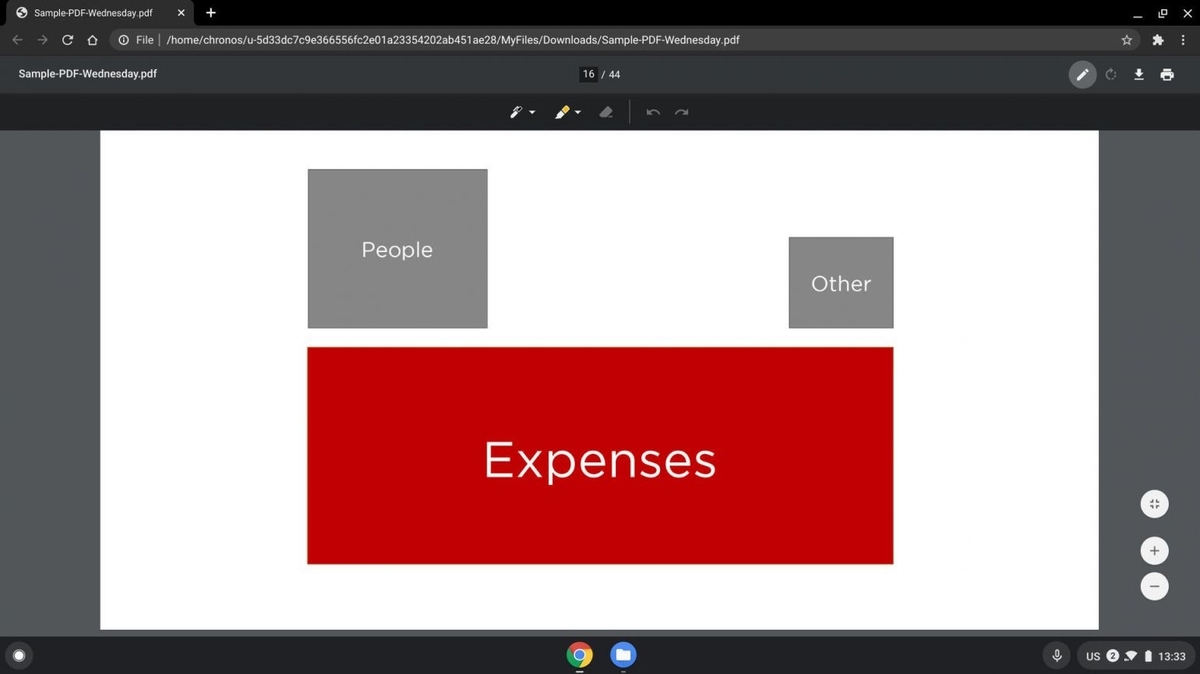Image resolution: width=1200 pixels, height=674 pixels.
Task: Open the Chrome extensions menu
Action: coord(1157,39)
